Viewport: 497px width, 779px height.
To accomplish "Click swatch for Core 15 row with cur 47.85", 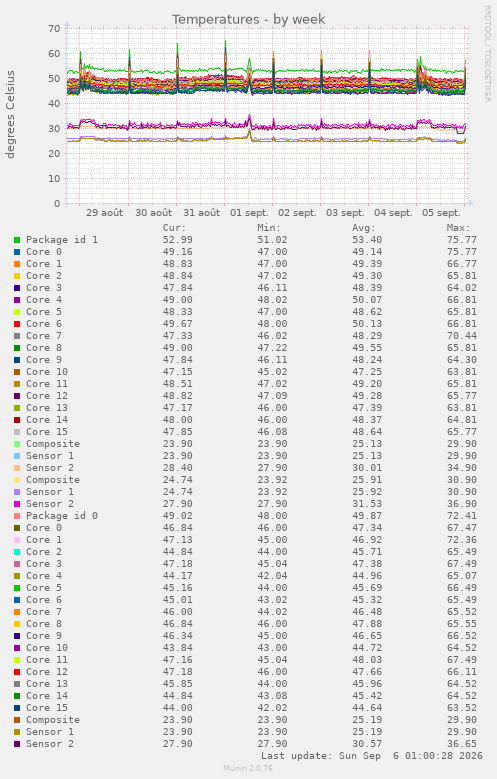I will pyautogui.click(x=17, y=432).
